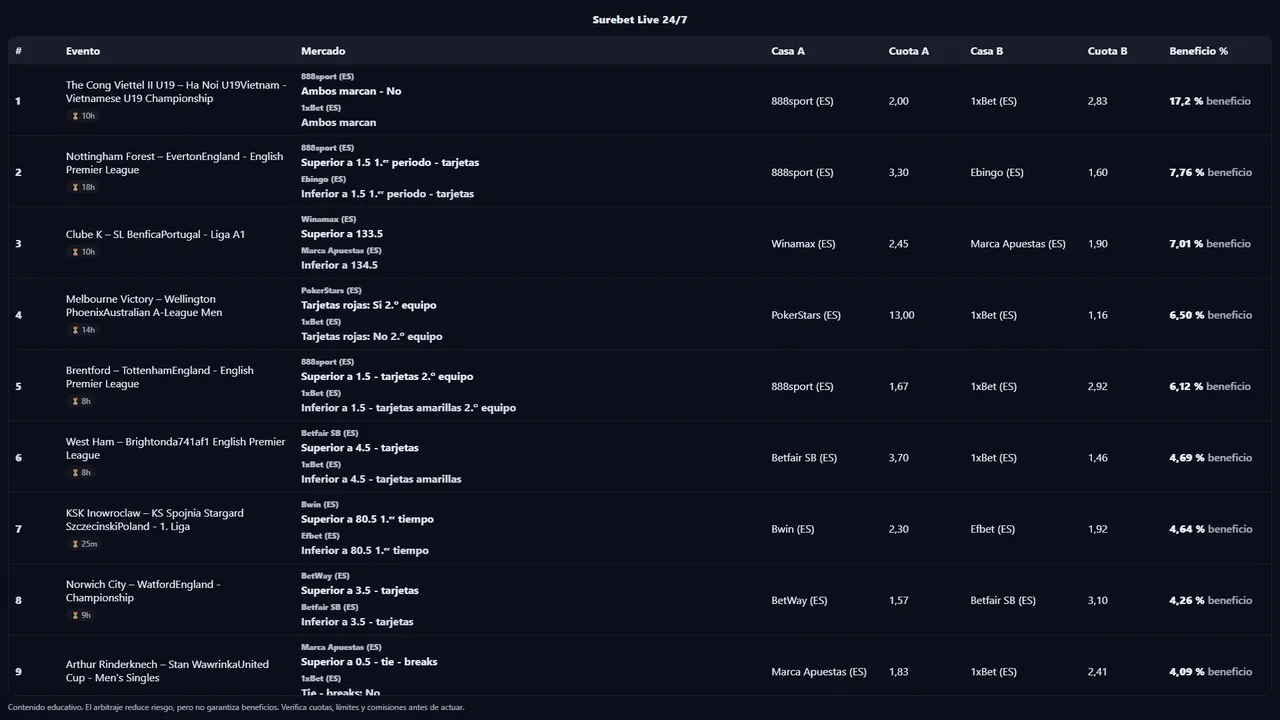Image resolution: width=1280 pixels, height=720 pixels.
Task: Open the Arthur Rinderknech – Stan Wawrinka event
Action: (167, 671)
